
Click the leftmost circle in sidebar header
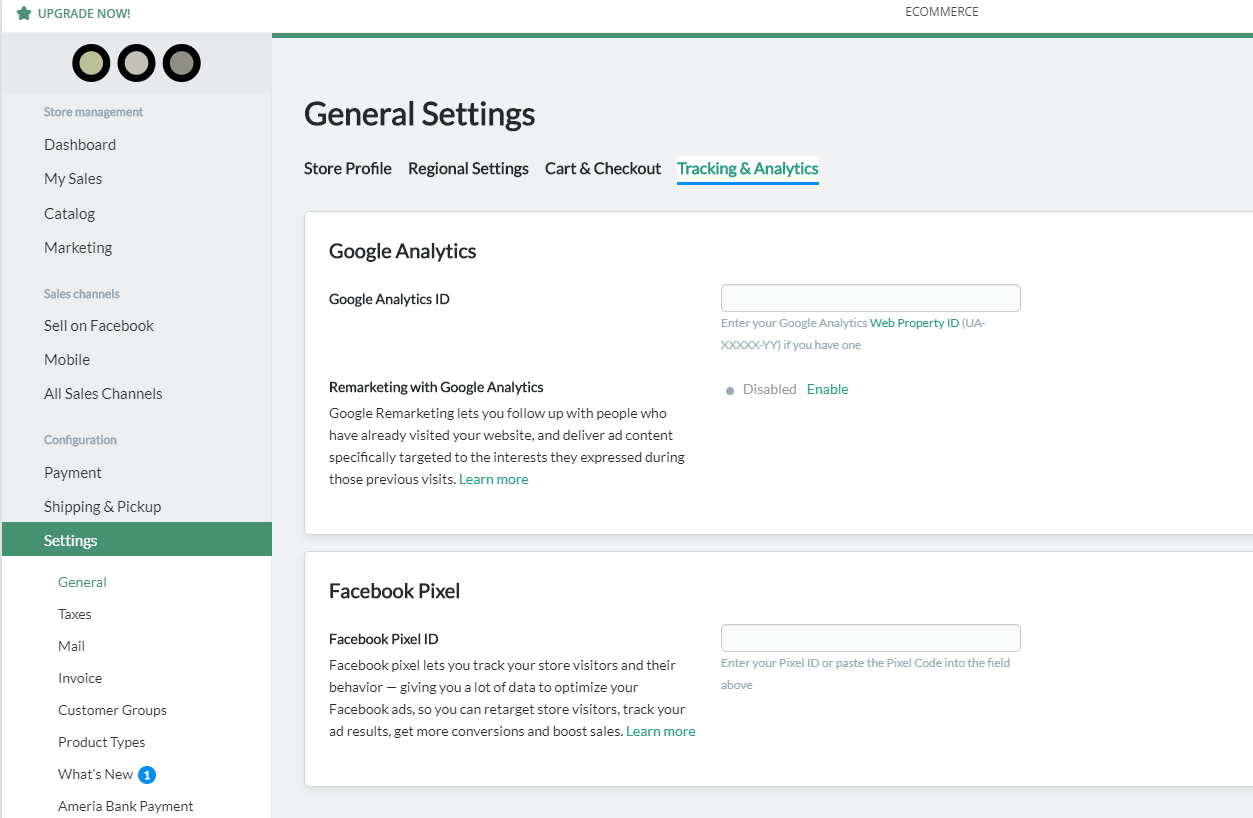[x=91, y=63]
